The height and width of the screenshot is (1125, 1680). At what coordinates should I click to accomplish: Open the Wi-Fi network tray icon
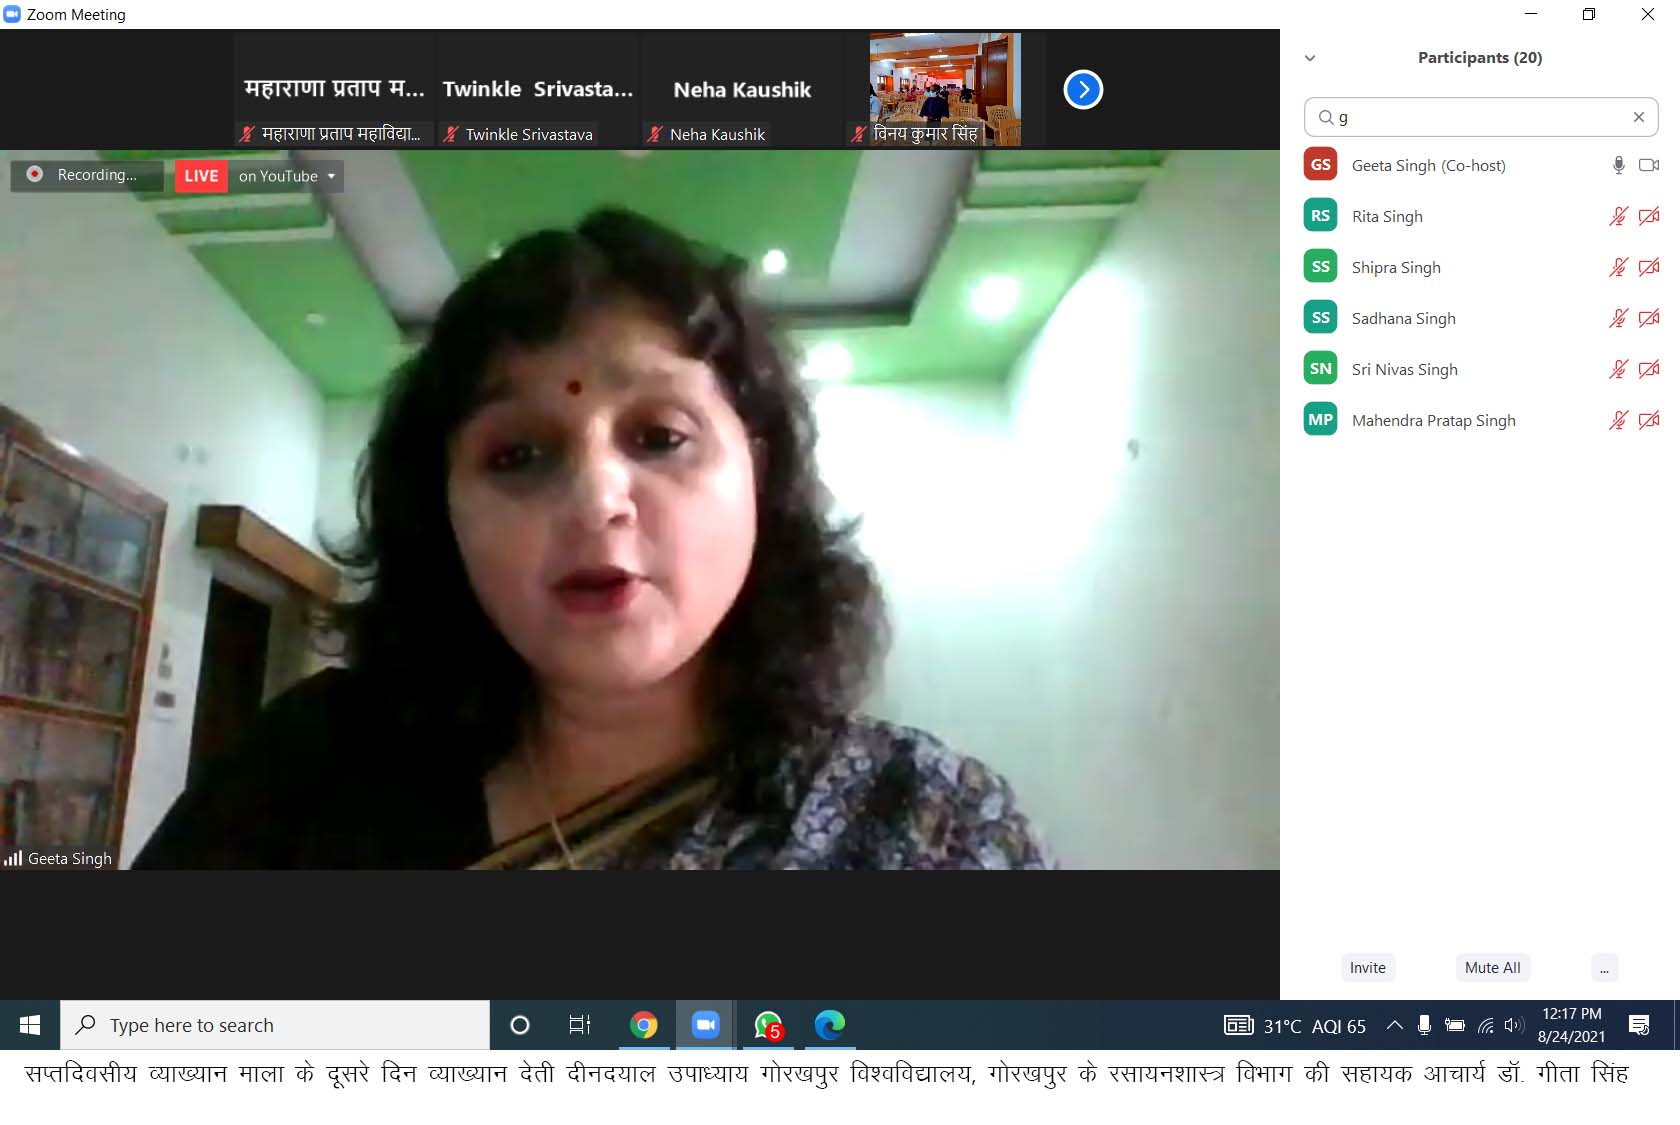pos(1486,1025)
